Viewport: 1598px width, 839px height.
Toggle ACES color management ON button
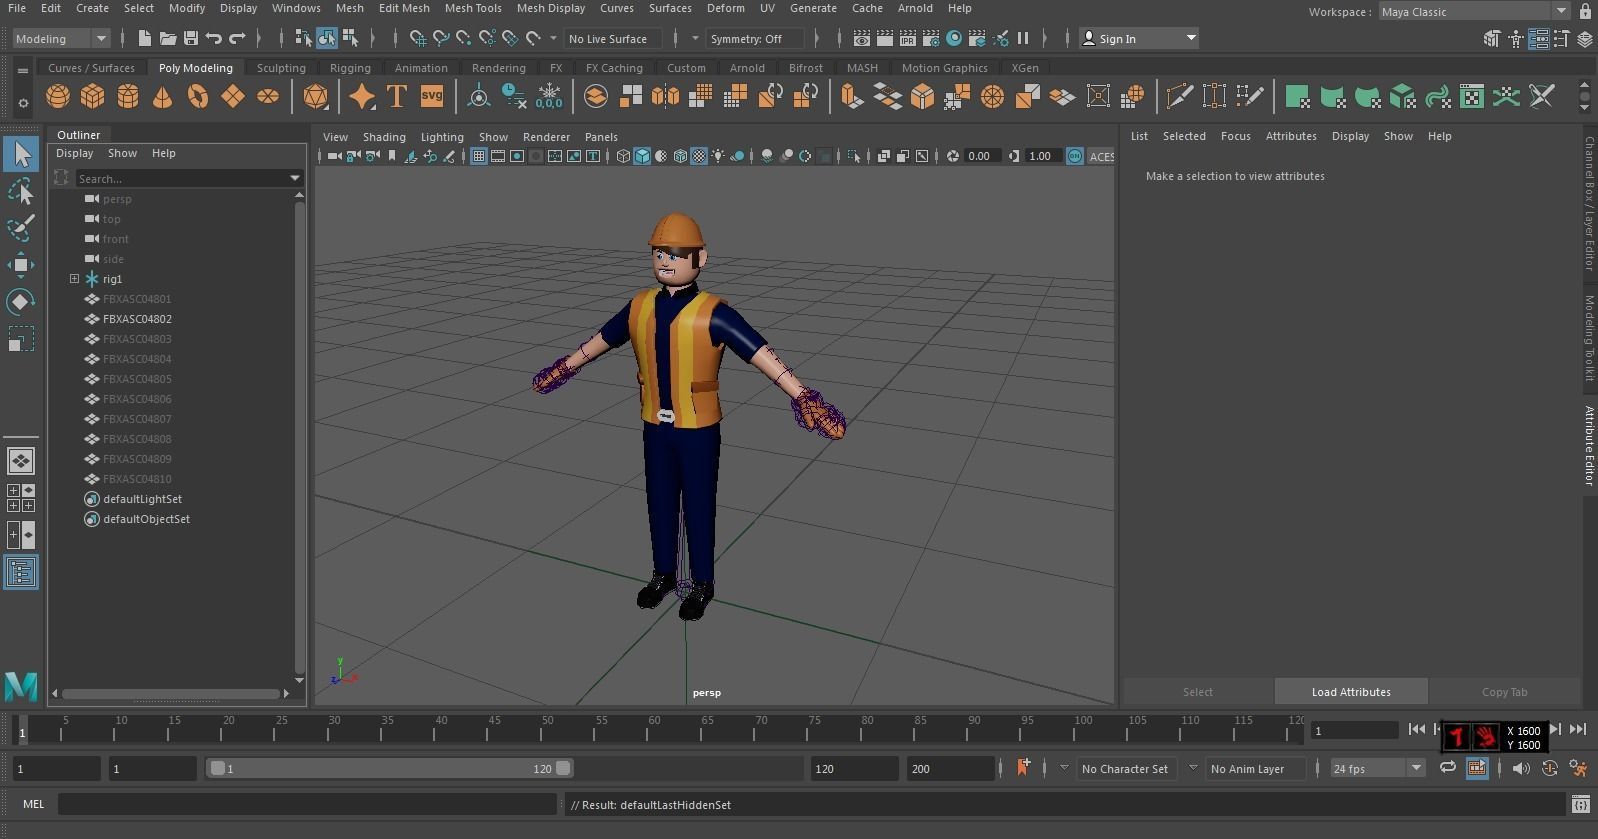tap(1074, 156)
